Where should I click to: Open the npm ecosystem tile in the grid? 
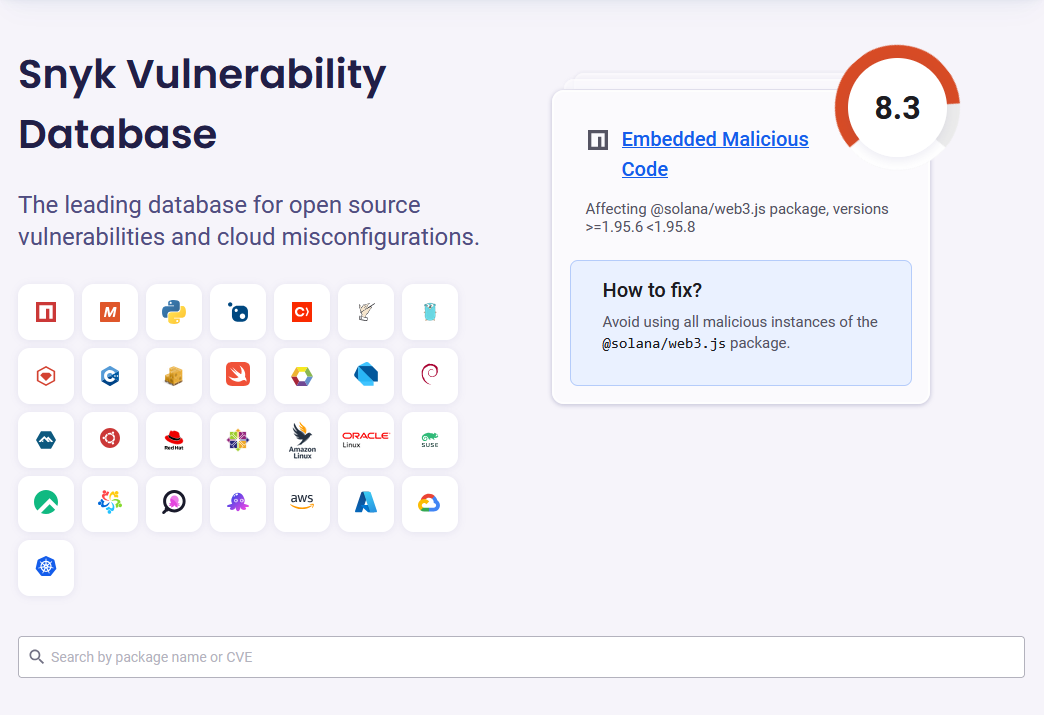click(x=46, y=312)
